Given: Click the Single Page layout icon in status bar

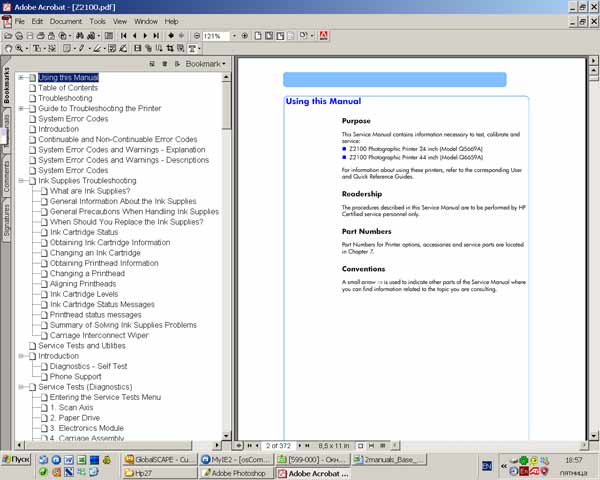Looking at the screenshot, I should [360, 446].
